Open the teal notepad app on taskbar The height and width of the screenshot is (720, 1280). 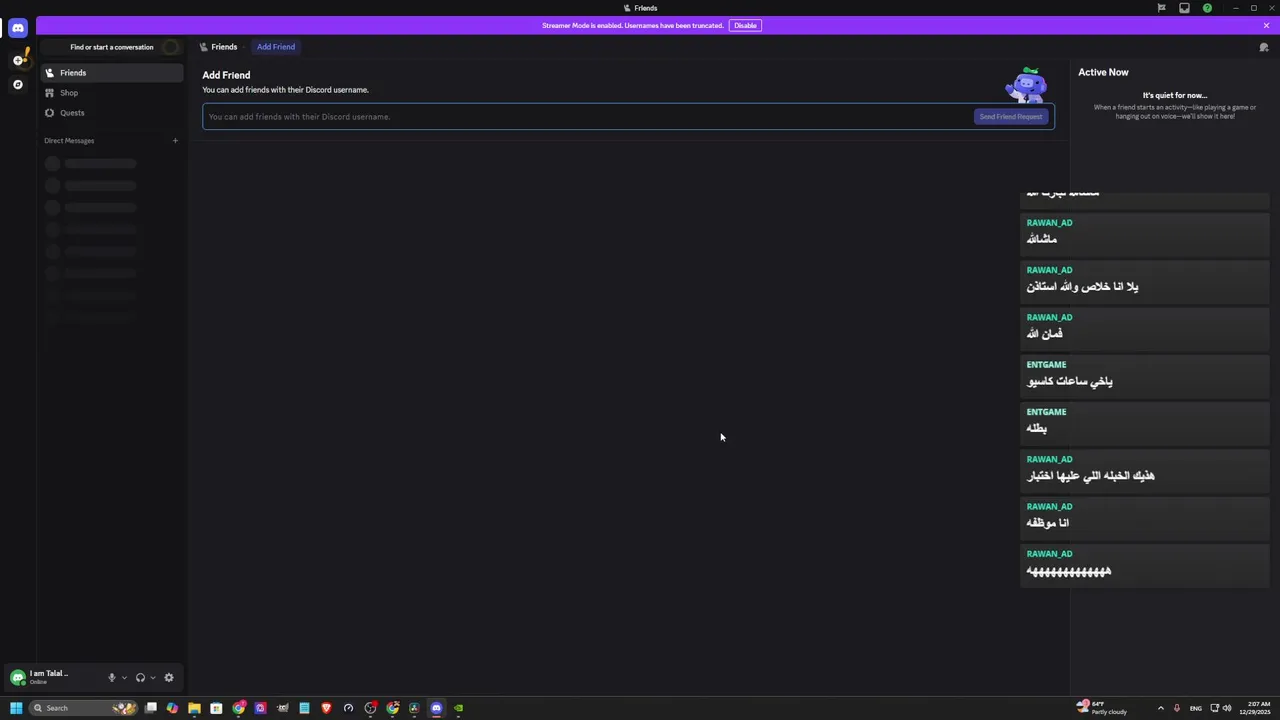pos(304,708)
